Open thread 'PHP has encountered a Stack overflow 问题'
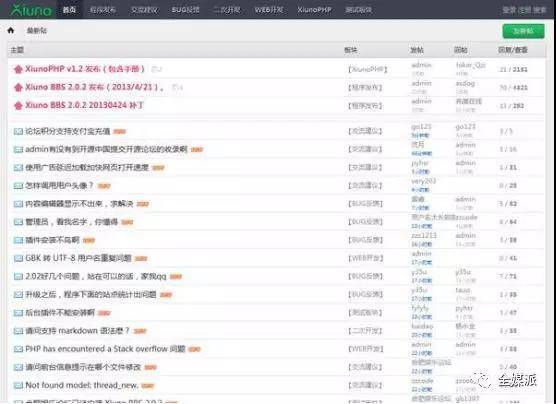This screenshot has height=404, width=556. pyautogui.click(x=105, y=349)
